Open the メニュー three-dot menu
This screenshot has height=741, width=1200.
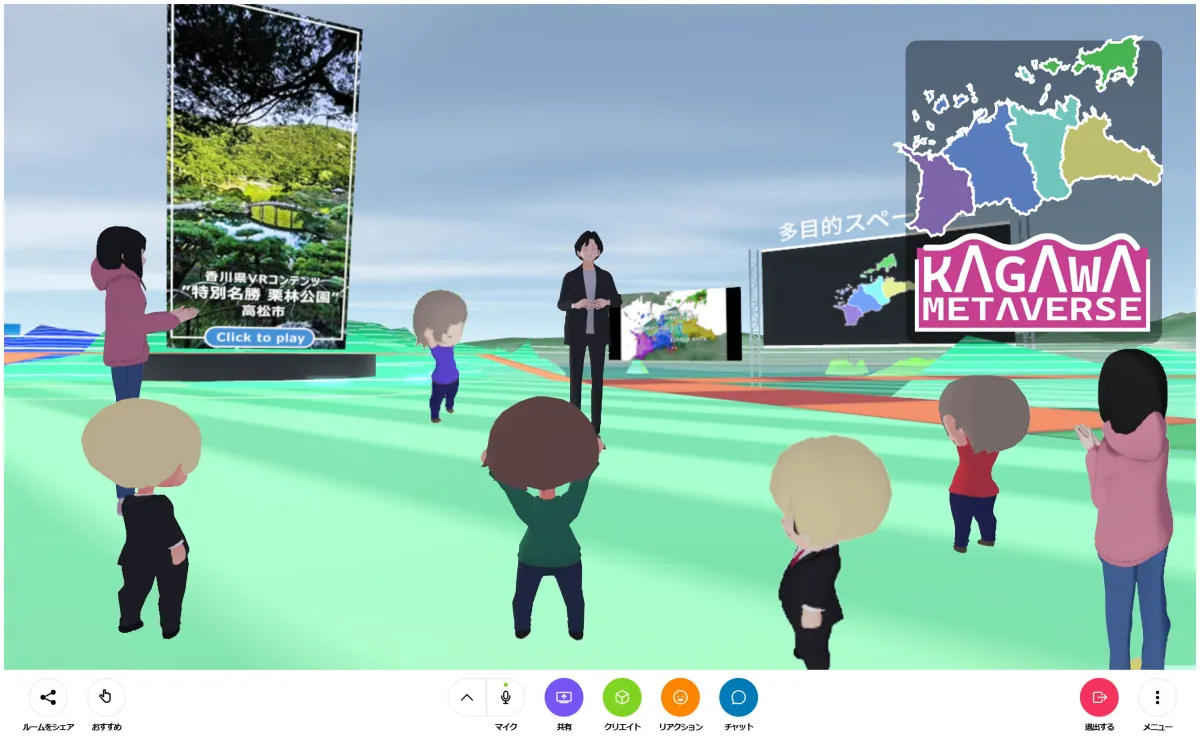click(1157, 697)
